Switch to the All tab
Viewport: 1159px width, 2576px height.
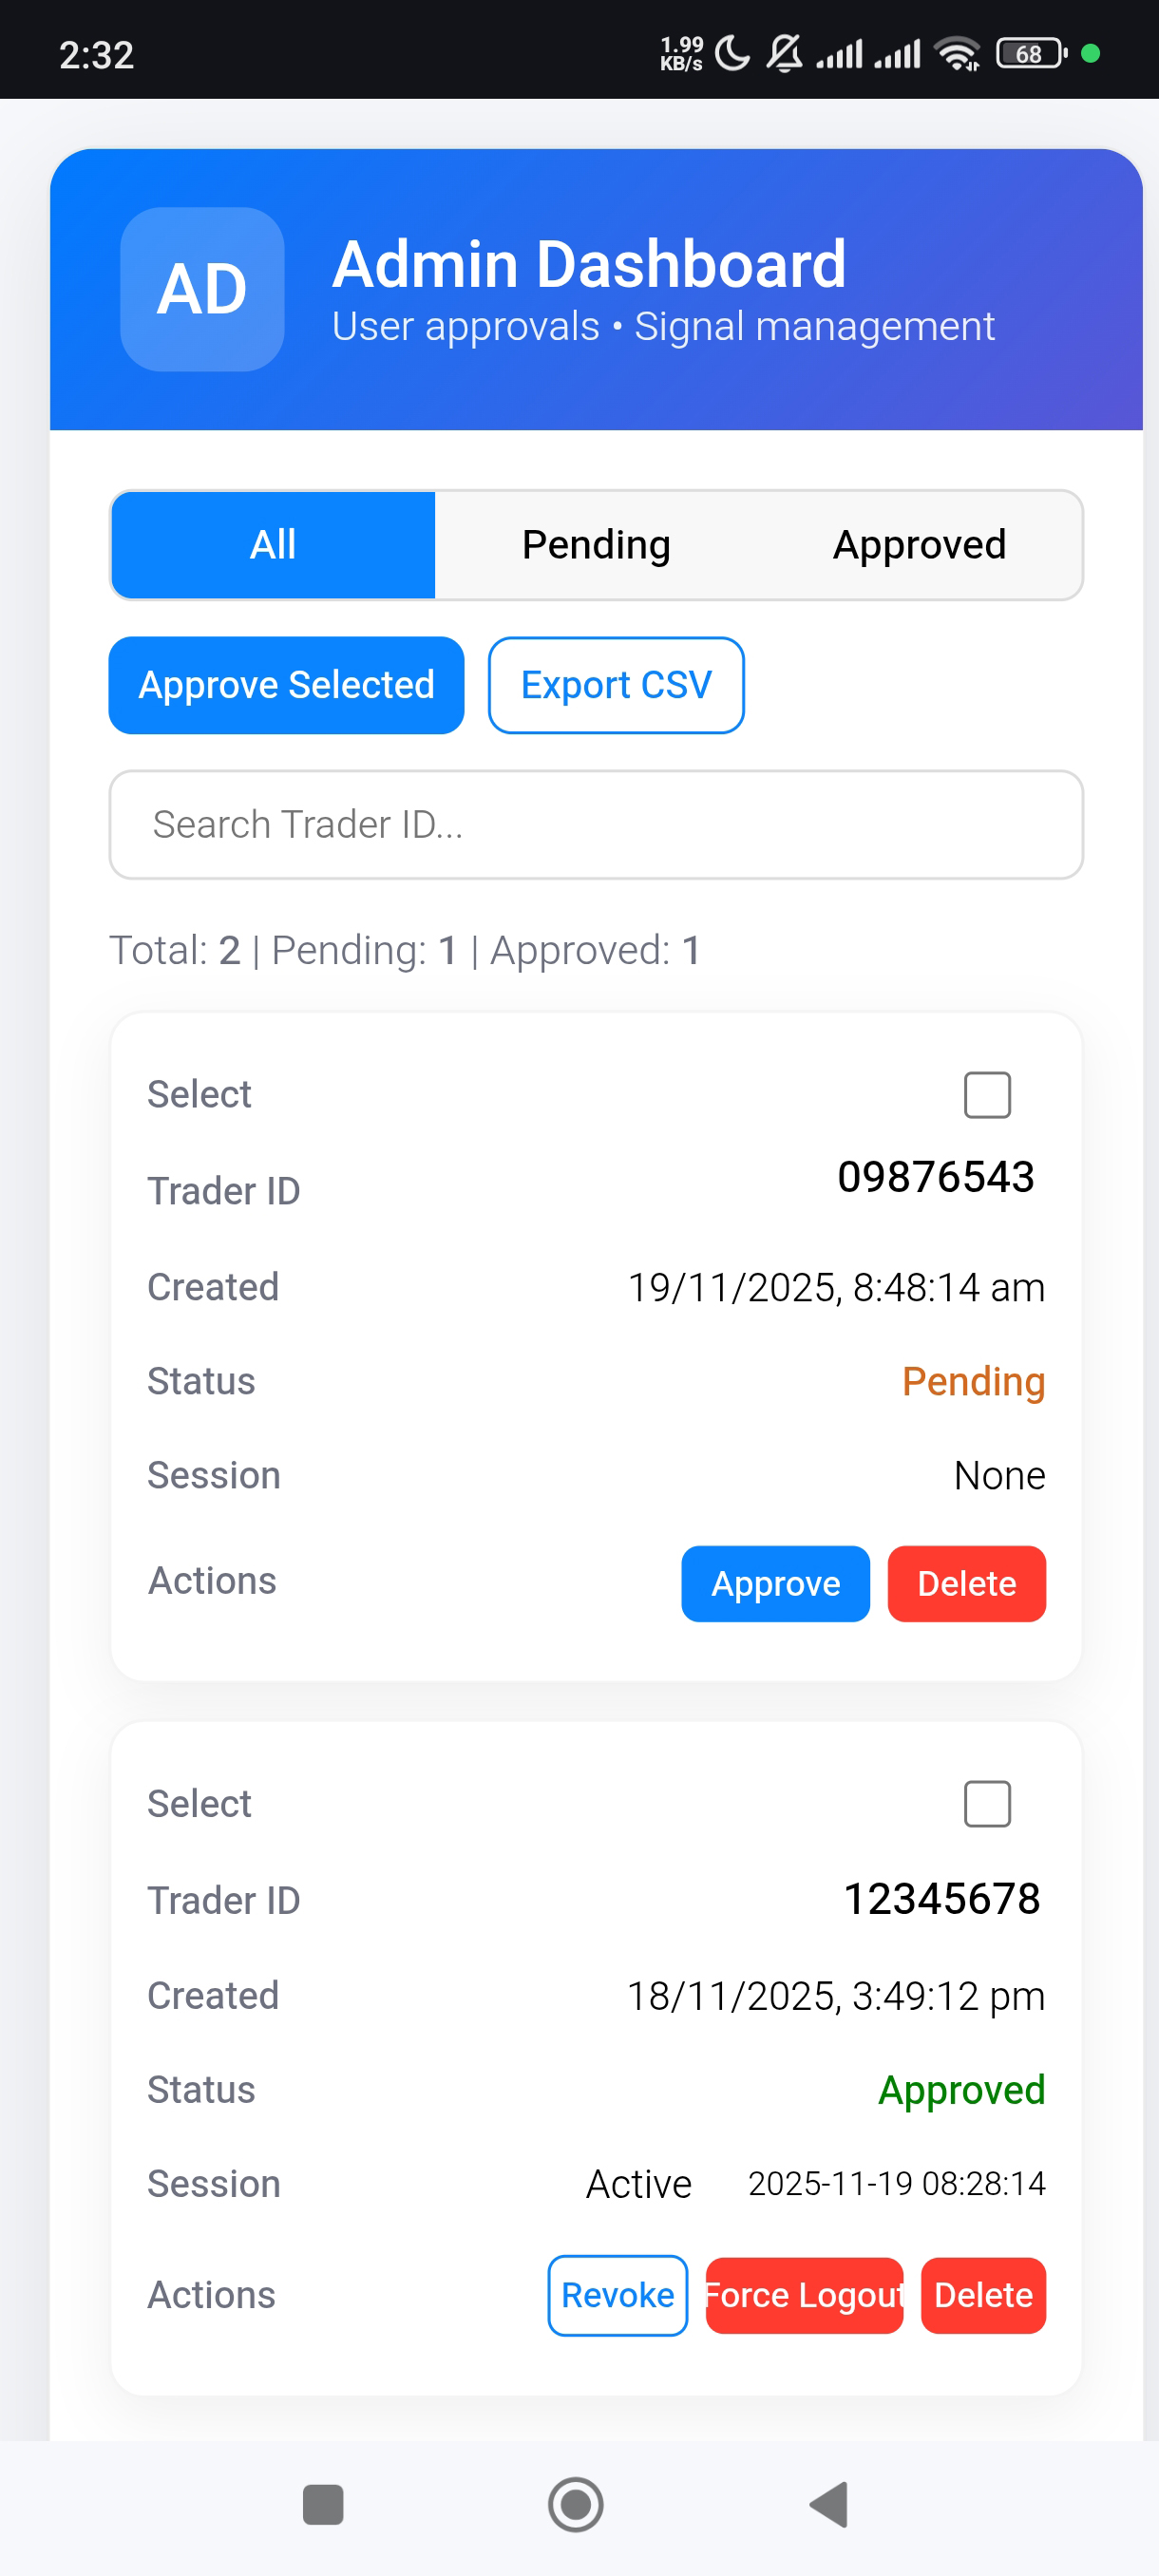pos(273,545)
